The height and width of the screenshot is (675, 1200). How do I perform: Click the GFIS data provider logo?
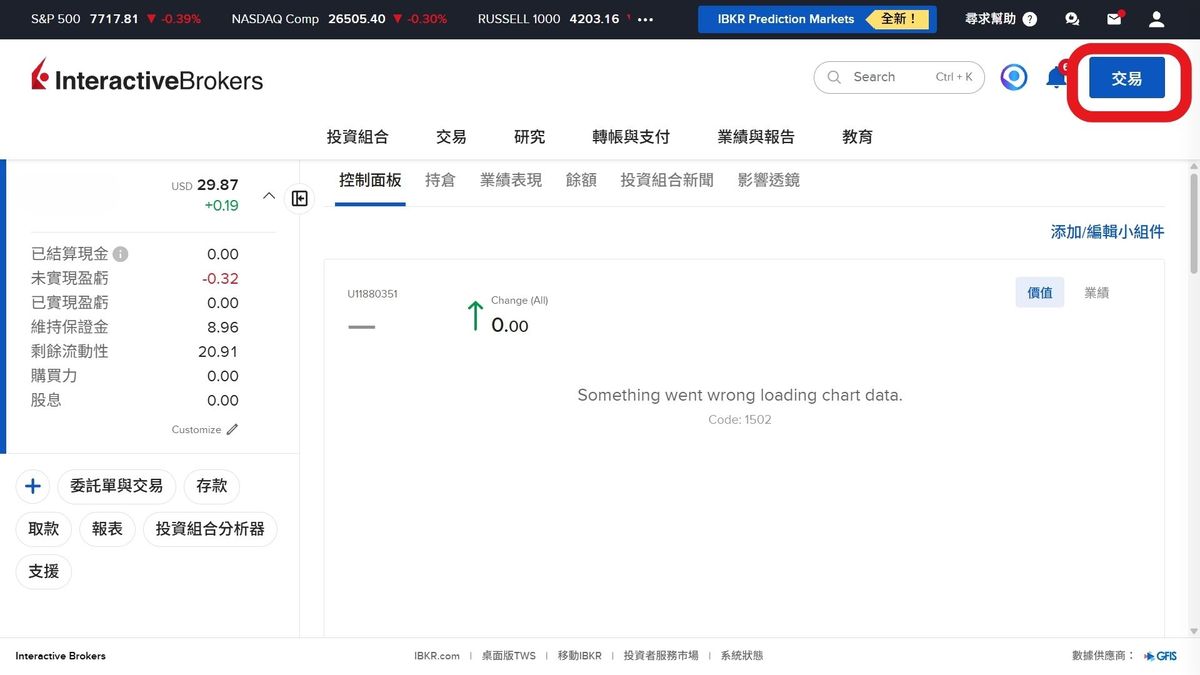tap(1160, 656)
